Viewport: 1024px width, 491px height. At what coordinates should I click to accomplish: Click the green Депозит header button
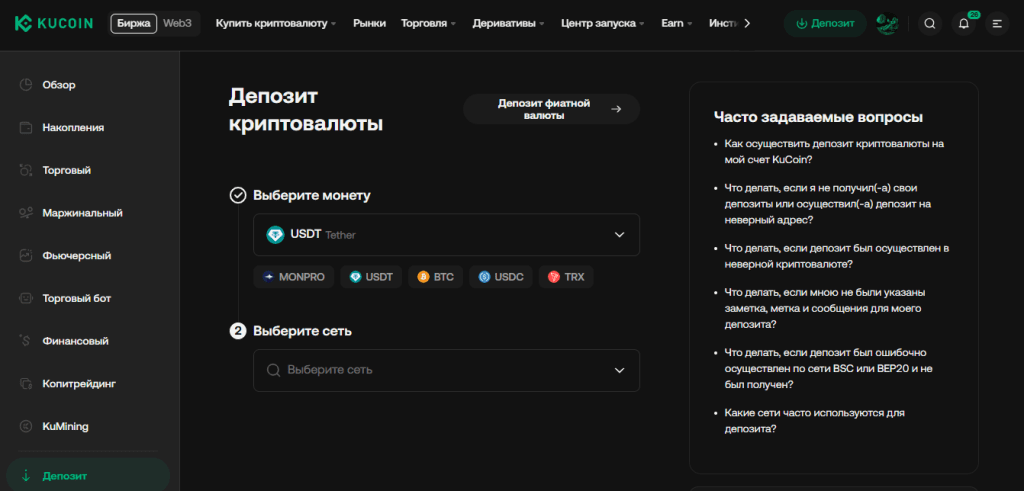(825, 24)
